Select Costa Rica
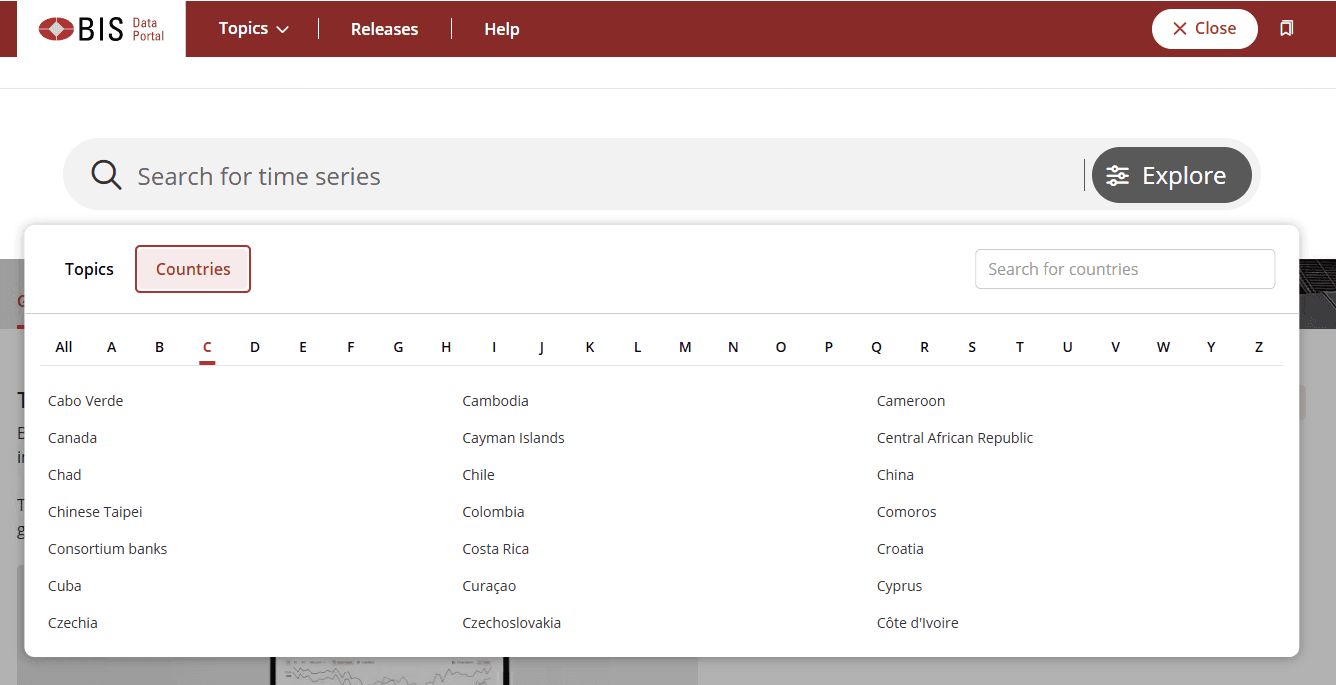Screen dimensions: 1336x685 pos(495,549)
